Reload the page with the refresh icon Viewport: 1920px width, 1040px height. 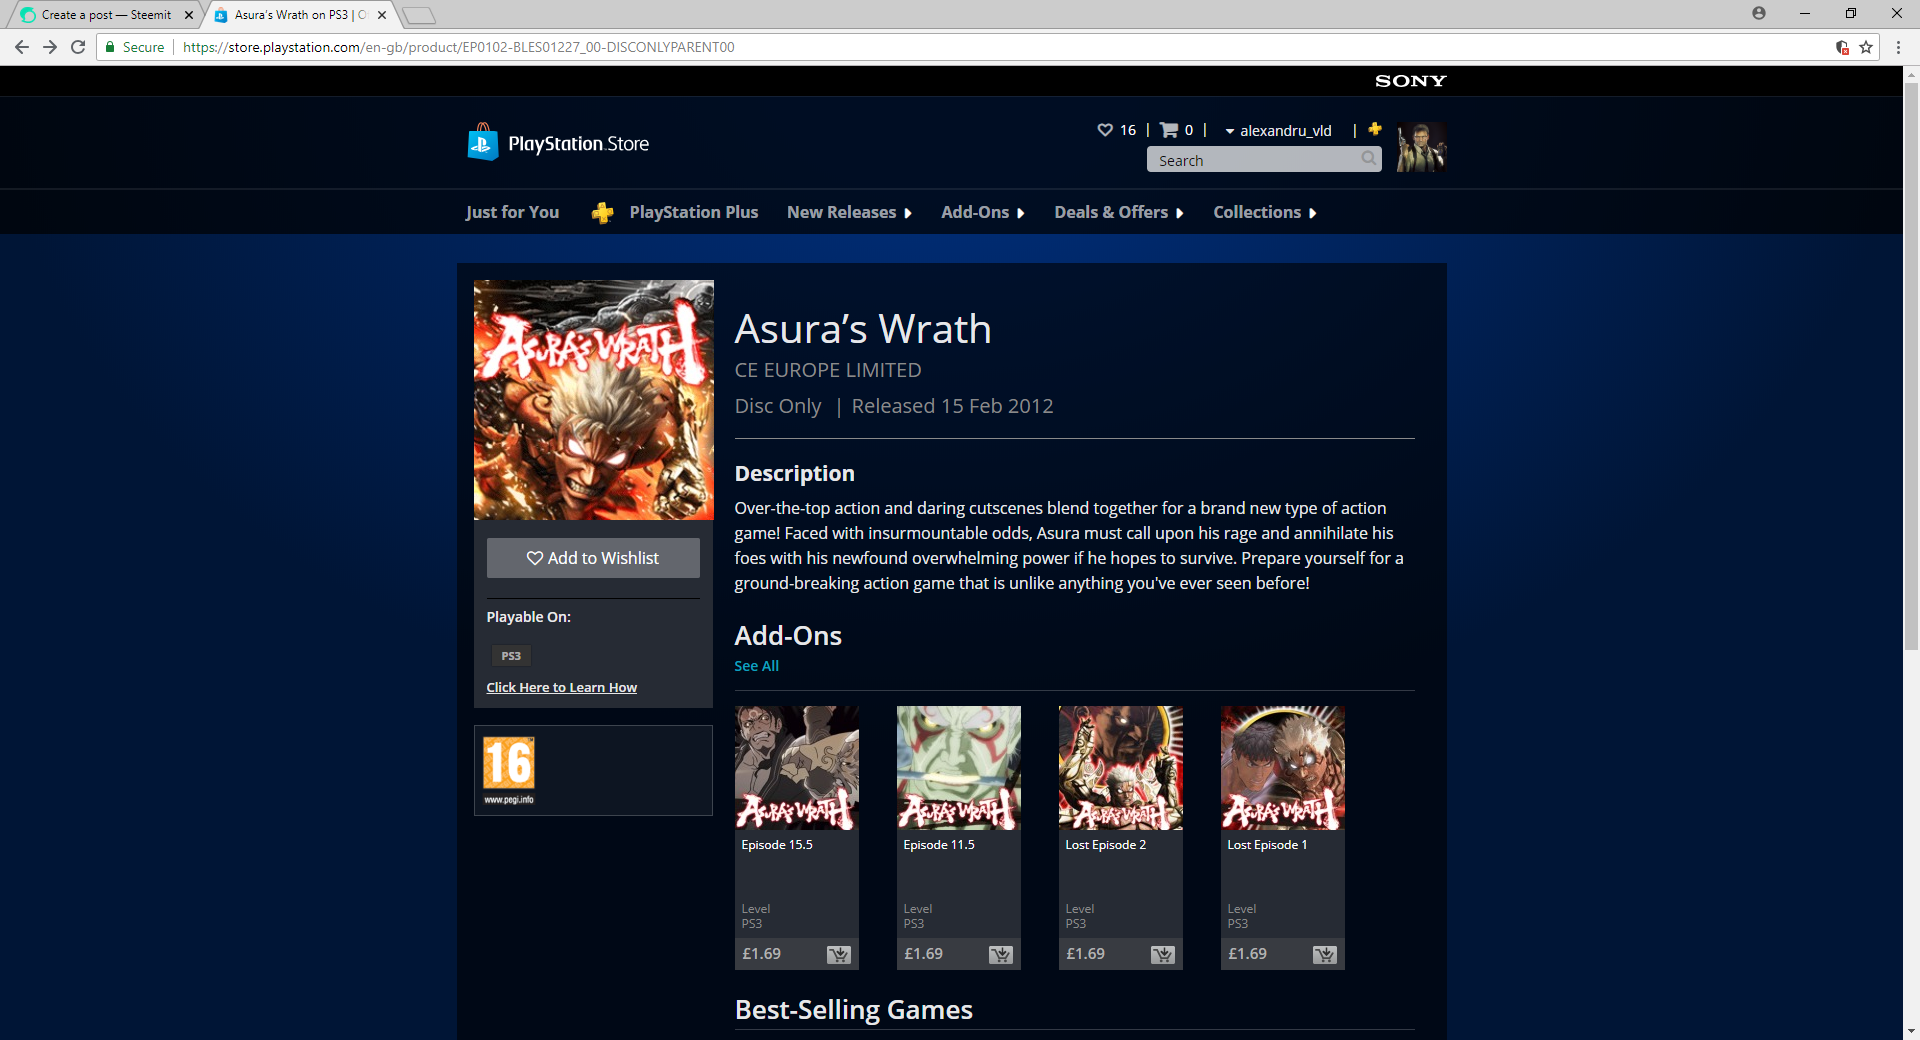pos(78,47)
